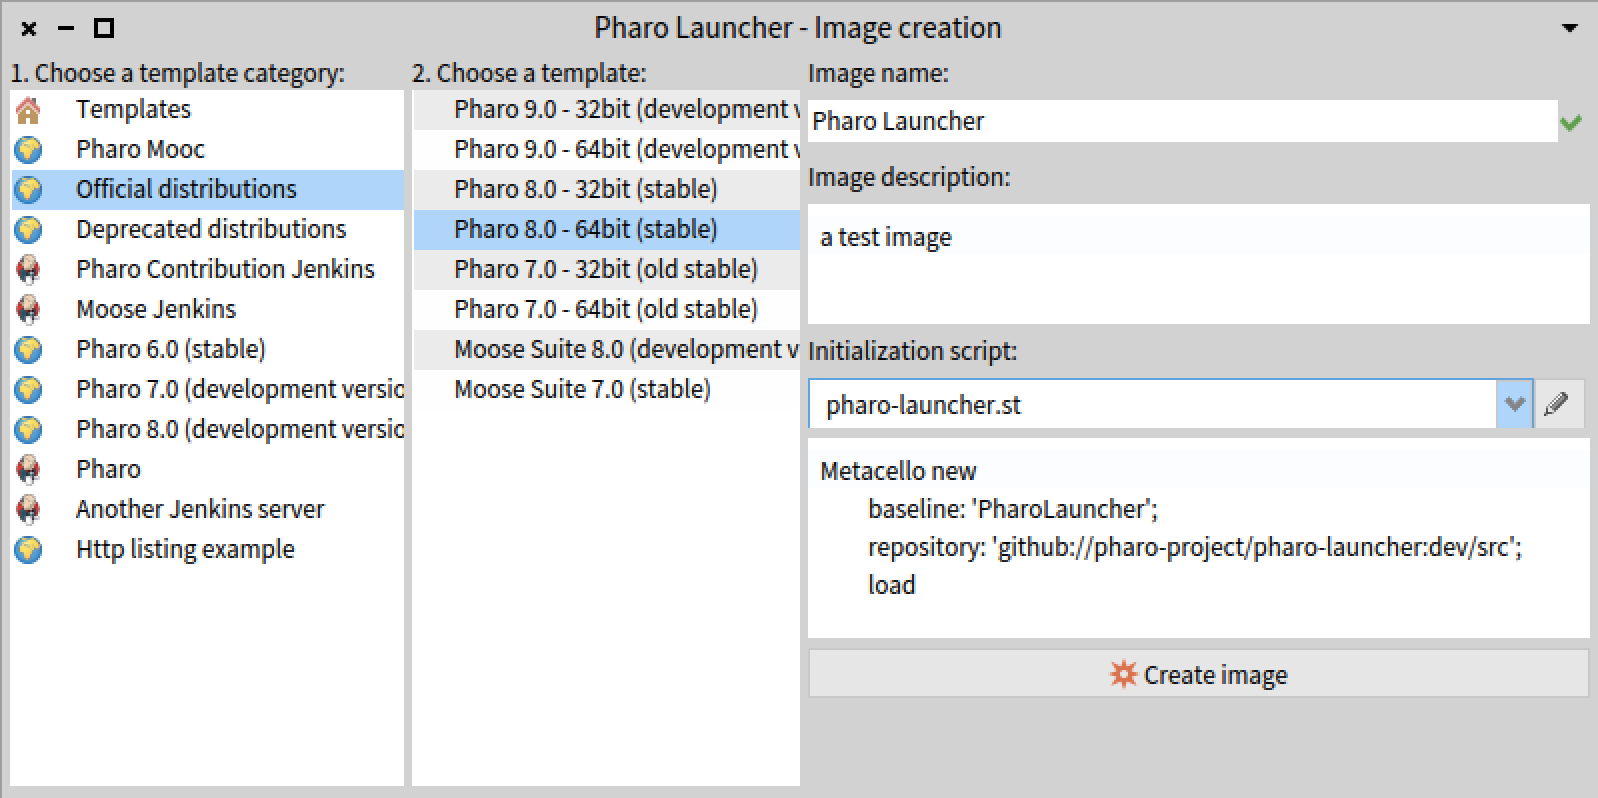
Task: Click the house icon beside Templates
Action: 28,110
